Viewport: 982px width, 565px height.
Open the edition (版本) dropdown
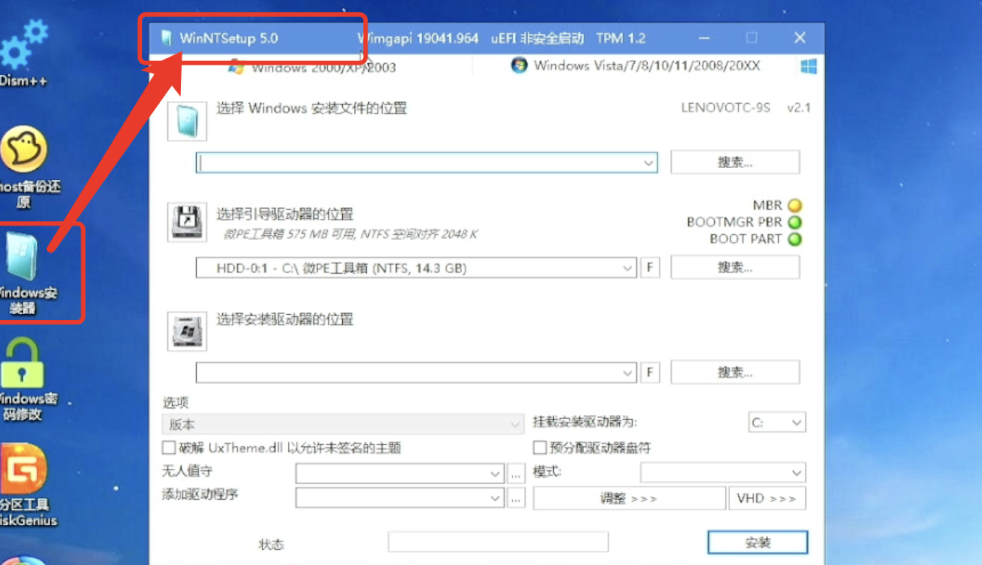(x=343, y=424)
